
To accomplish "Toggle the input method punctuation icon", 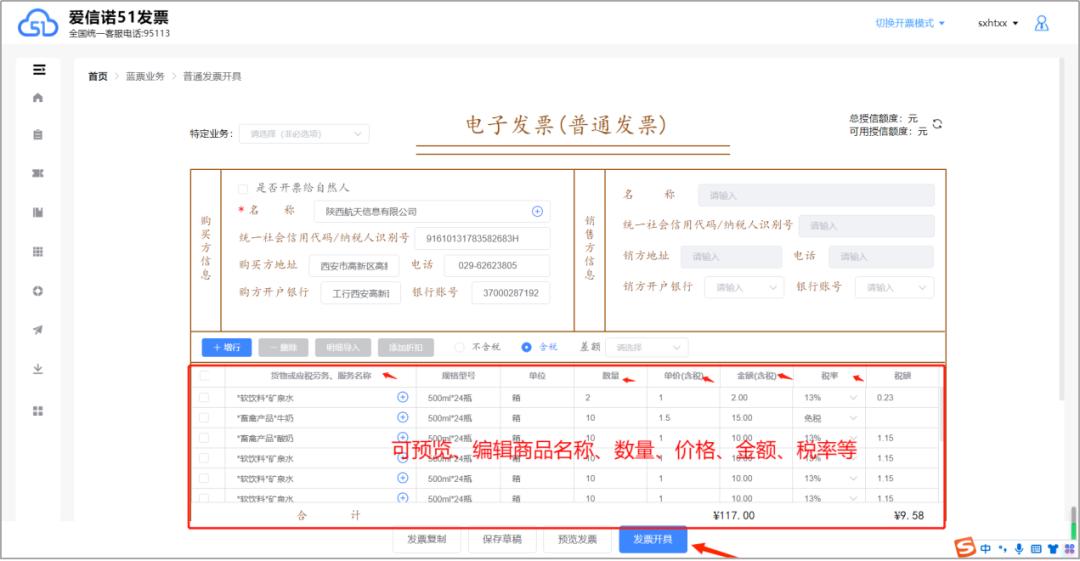I will tap(1003, 549).
